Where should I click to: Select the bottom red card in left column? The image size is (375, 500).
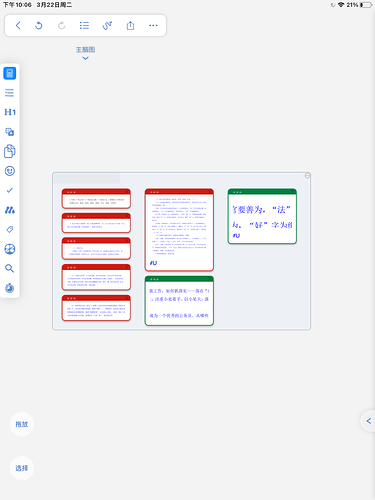click(96, 308)
